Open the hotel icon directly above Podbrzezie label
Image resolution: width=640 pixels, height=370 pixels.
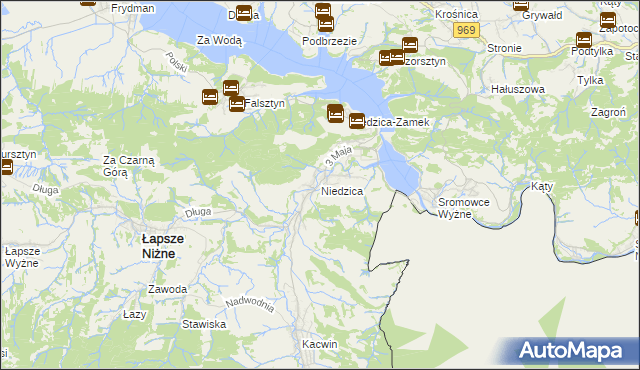pos(326,24)
